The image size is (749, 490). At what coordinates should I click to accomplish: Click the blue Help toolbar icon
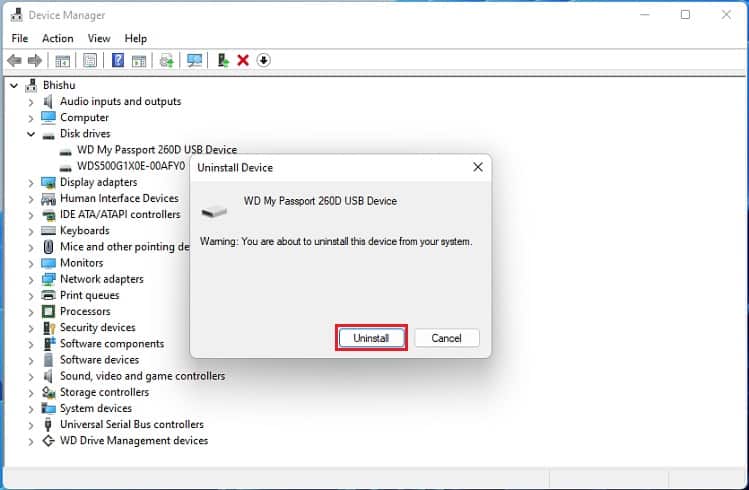(118, 60)
